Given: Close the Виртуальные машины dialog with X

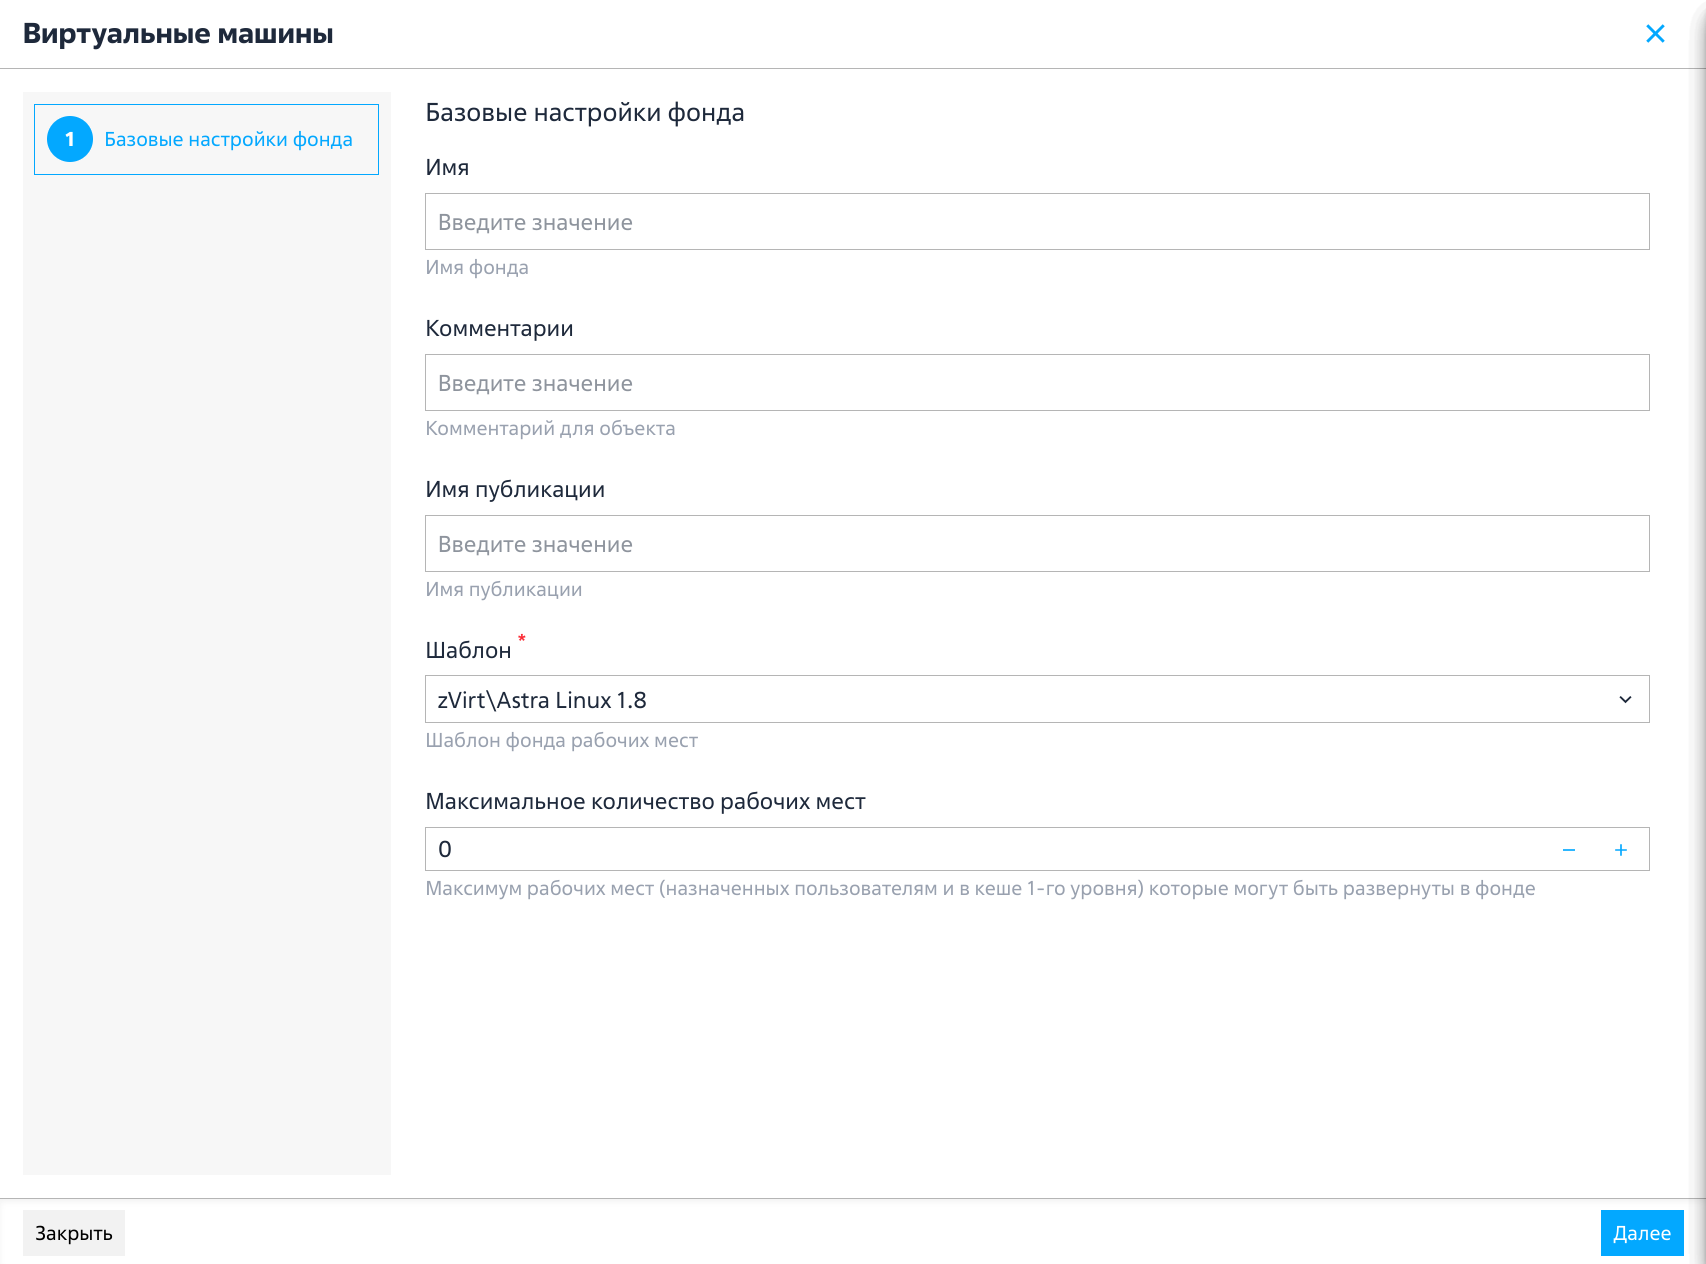Looking at the screenshot, I should pos(1655,34).
